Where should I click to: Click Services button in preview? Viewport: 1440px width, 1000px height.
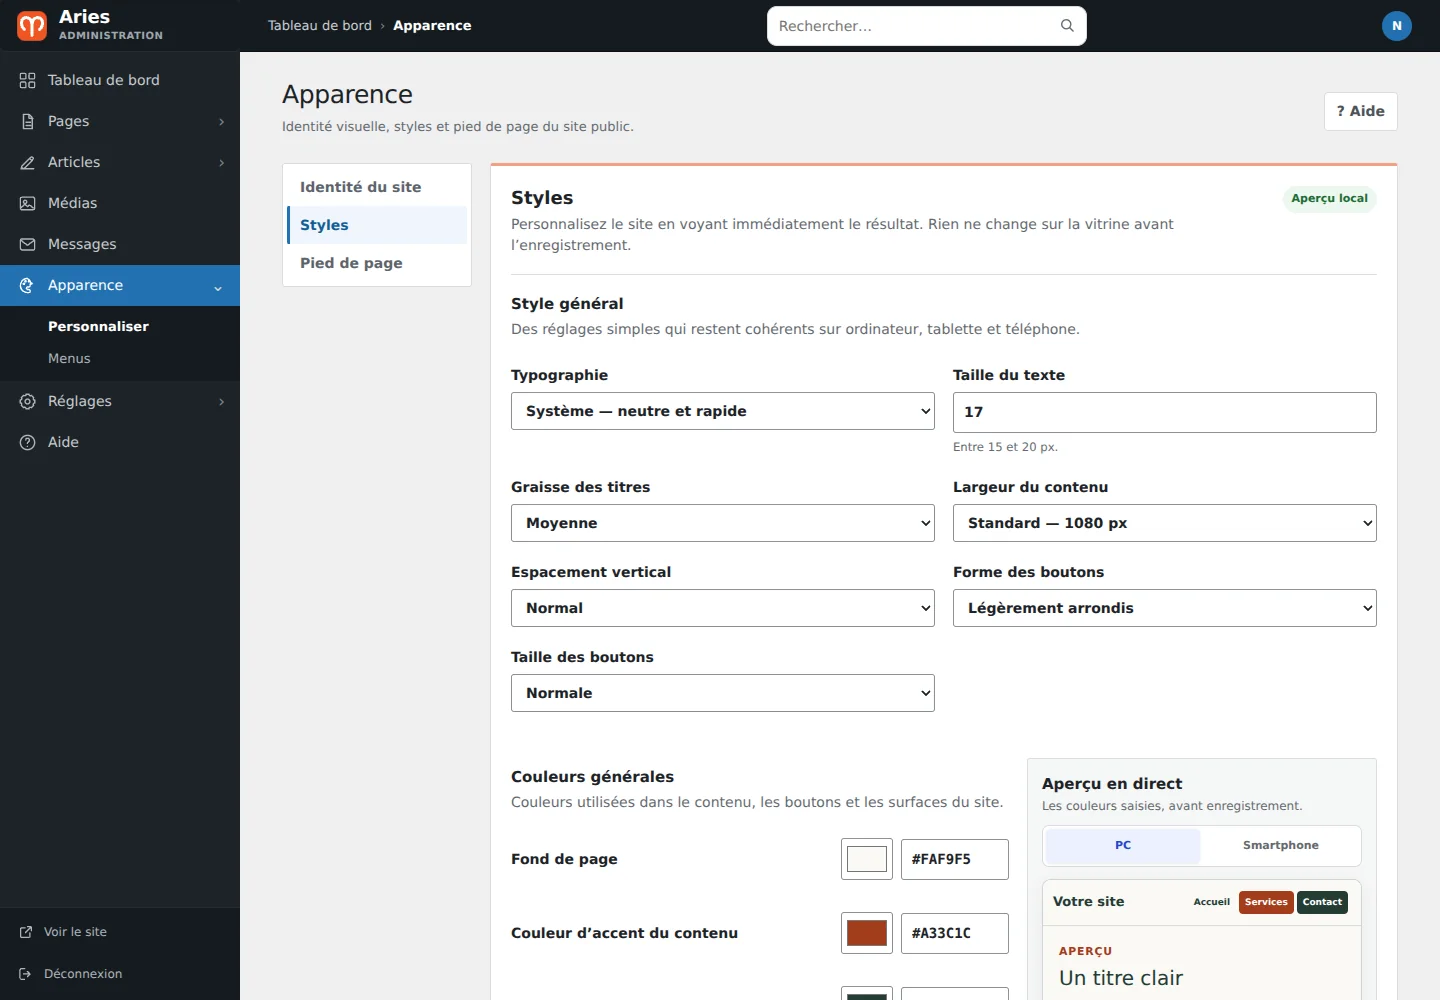click(x=1266, y=902)
